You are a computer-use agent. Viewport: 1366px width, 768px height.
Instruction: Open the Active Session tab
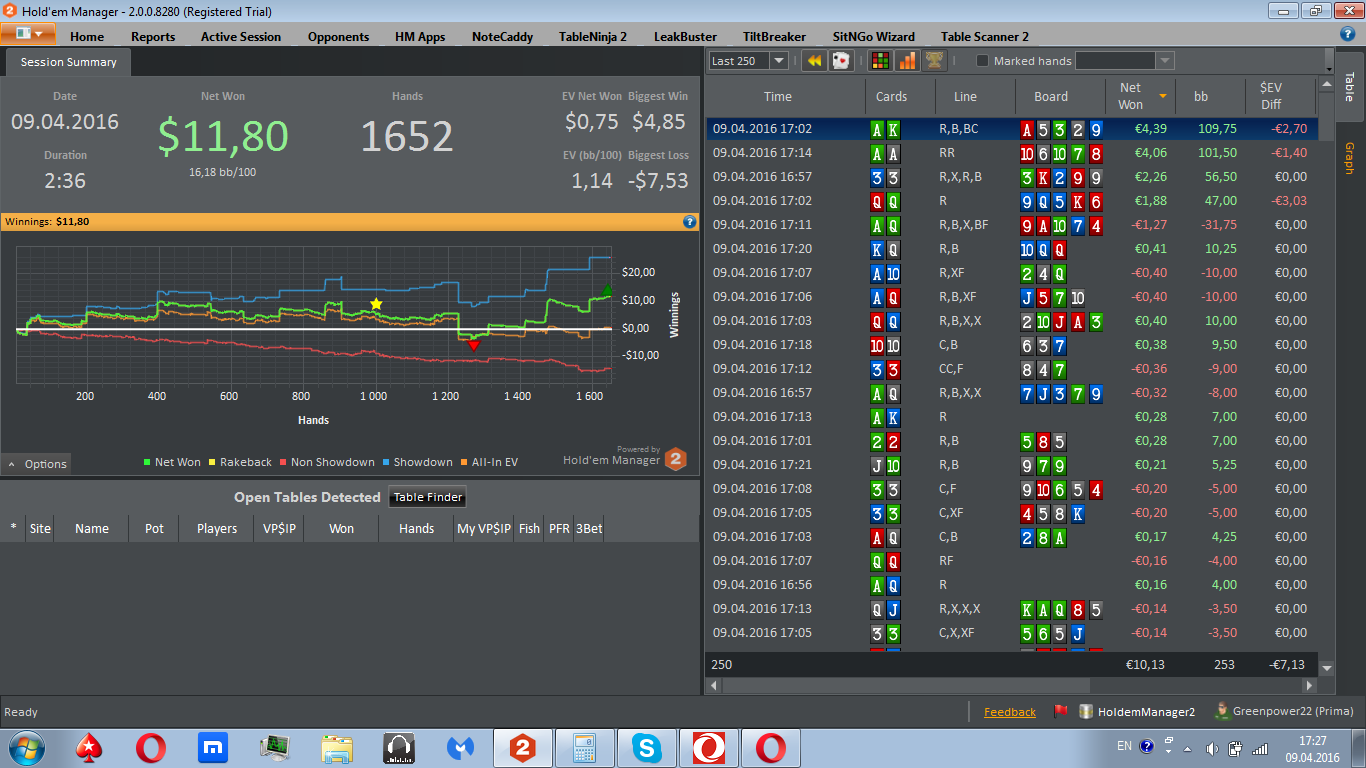(x=241, y=37)
